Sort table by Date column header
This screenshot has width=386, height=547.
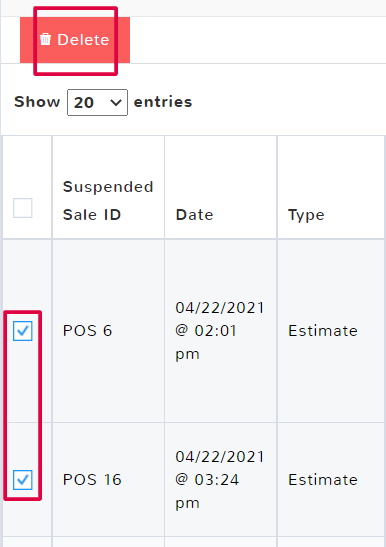195,215
